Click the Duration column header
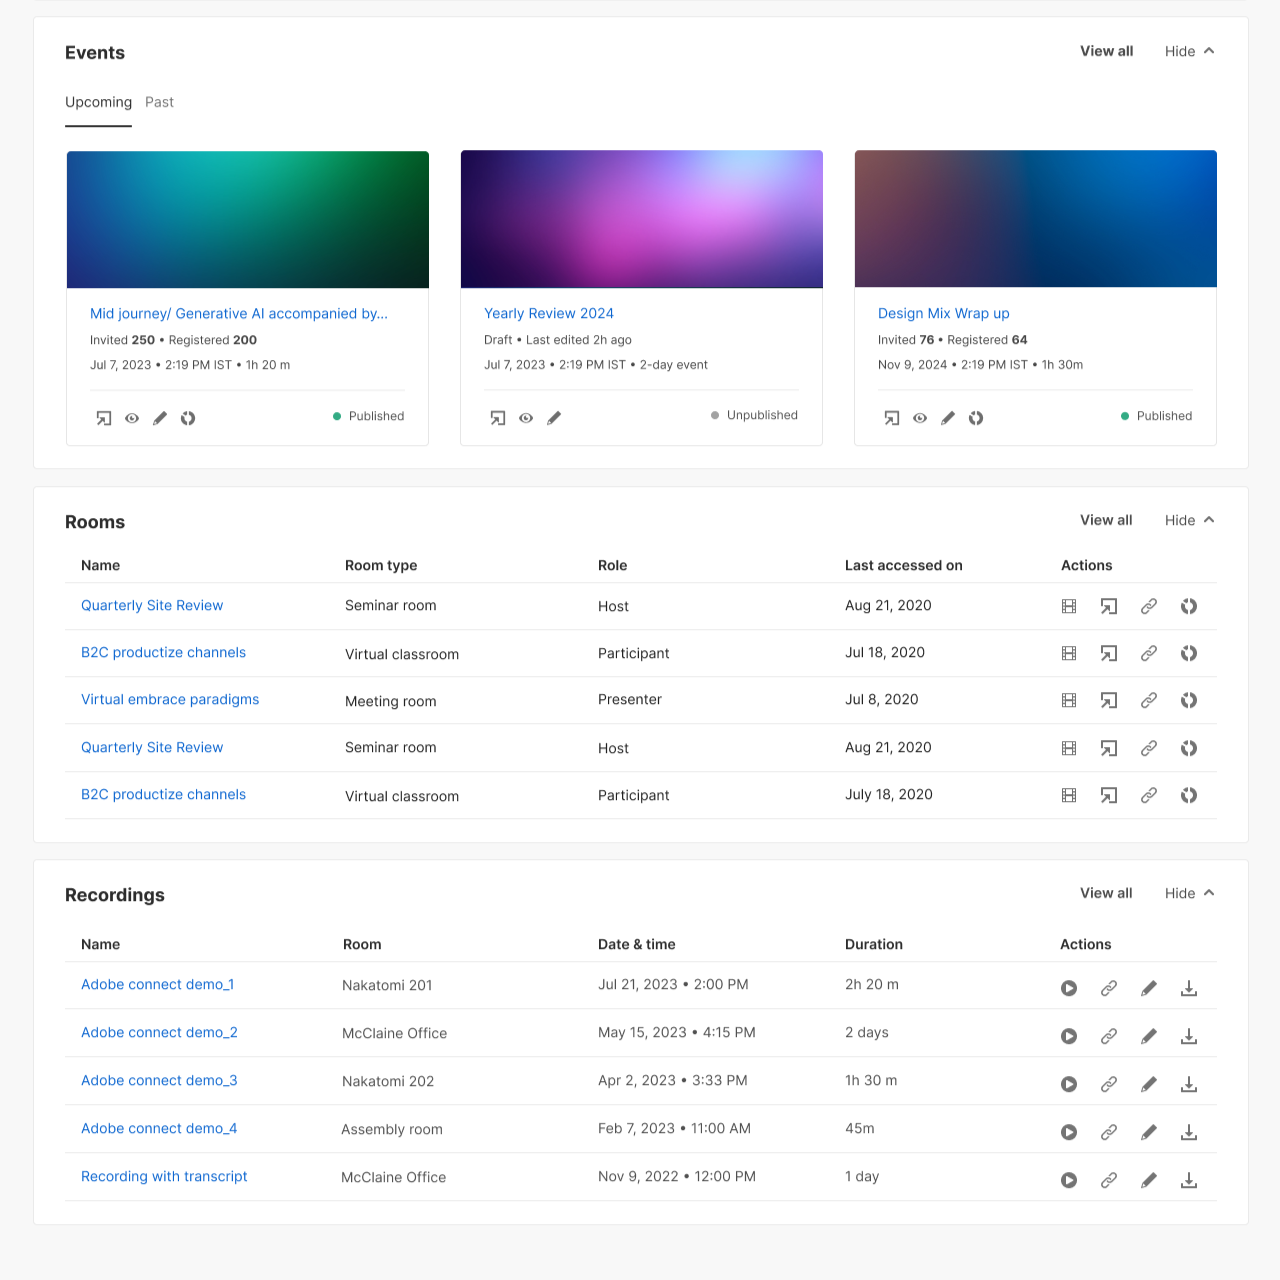The width and height of the screenshot is (1280, 1280). (874, 944)
